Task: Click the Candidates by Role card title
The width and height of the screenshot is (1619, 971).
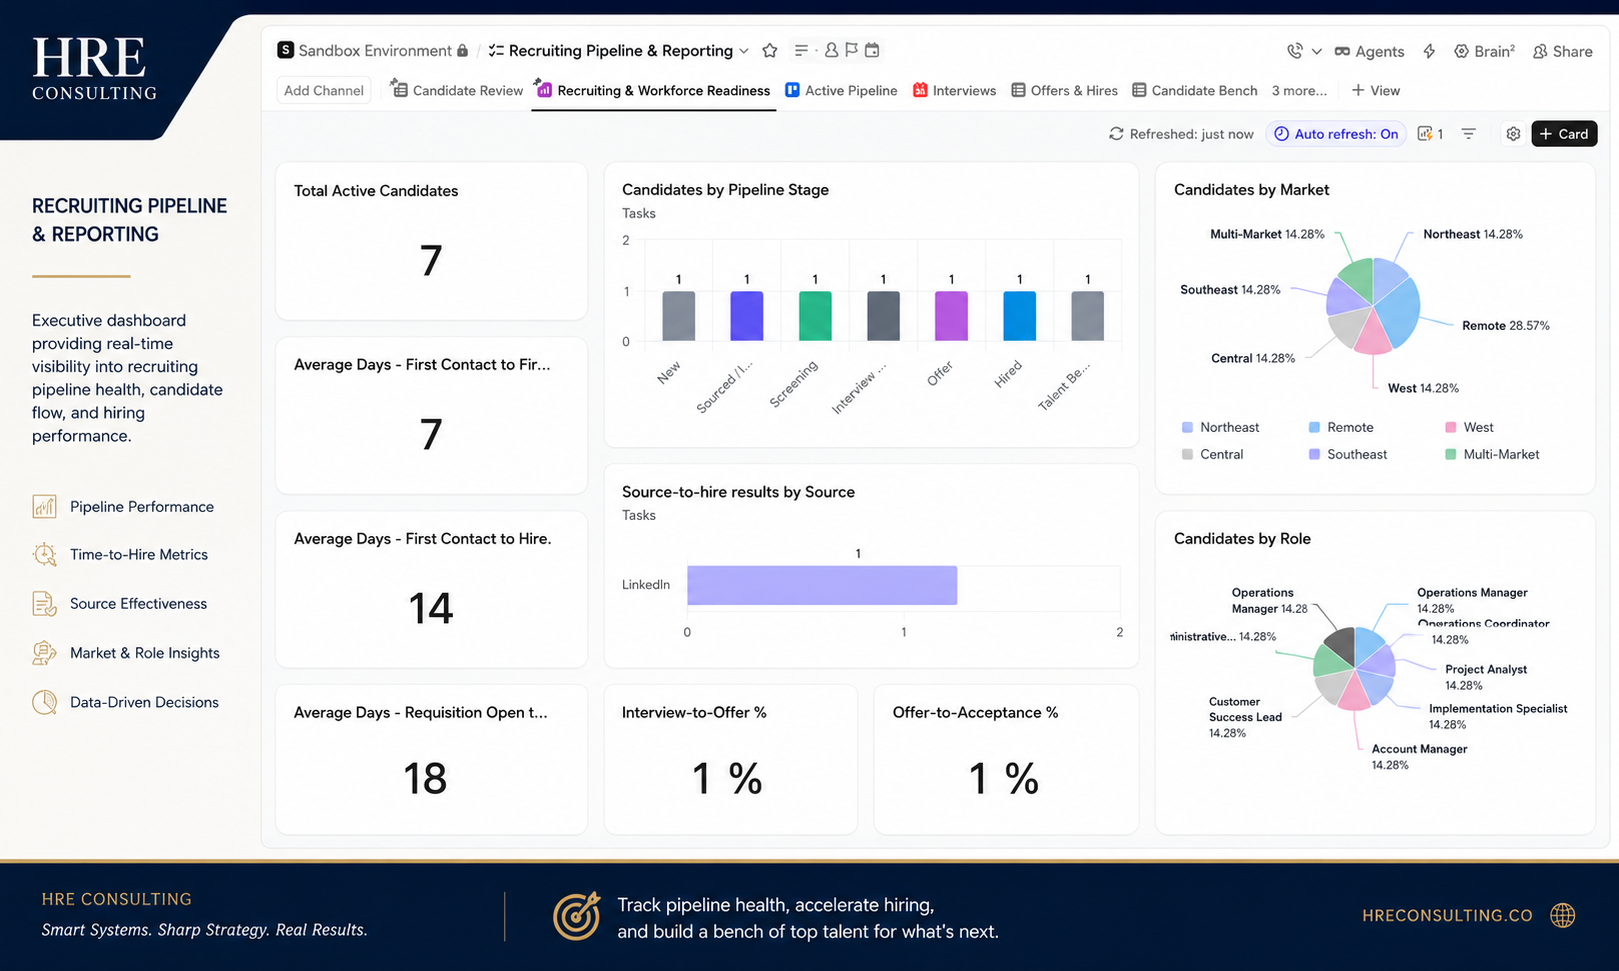Action: tap(1242, 539)
